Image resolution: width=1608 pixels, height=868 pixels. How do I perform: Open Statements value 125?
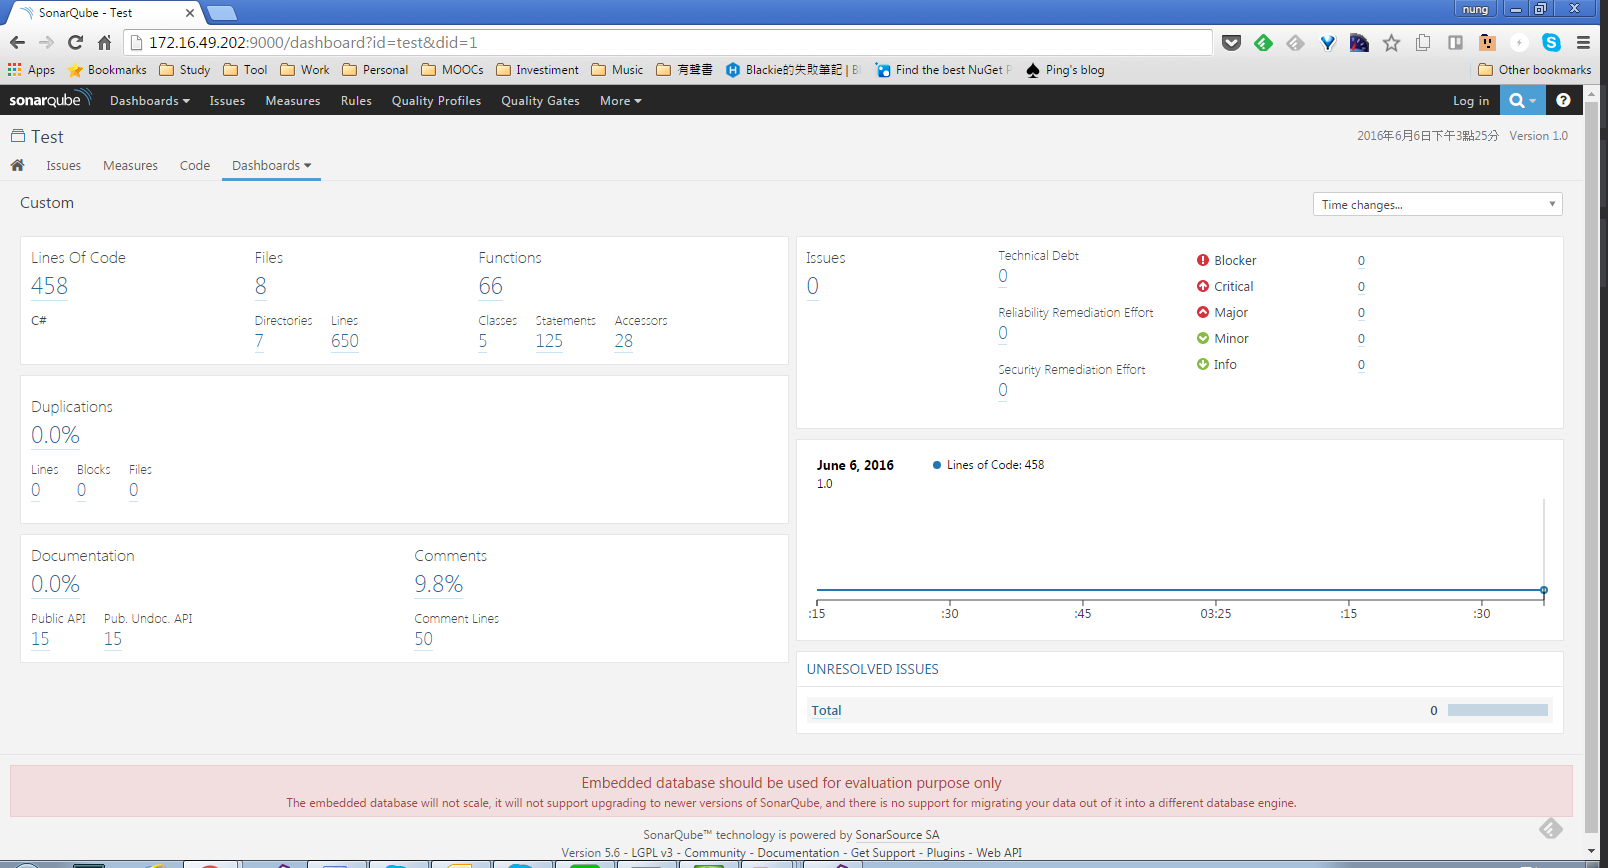pos(549,341)
